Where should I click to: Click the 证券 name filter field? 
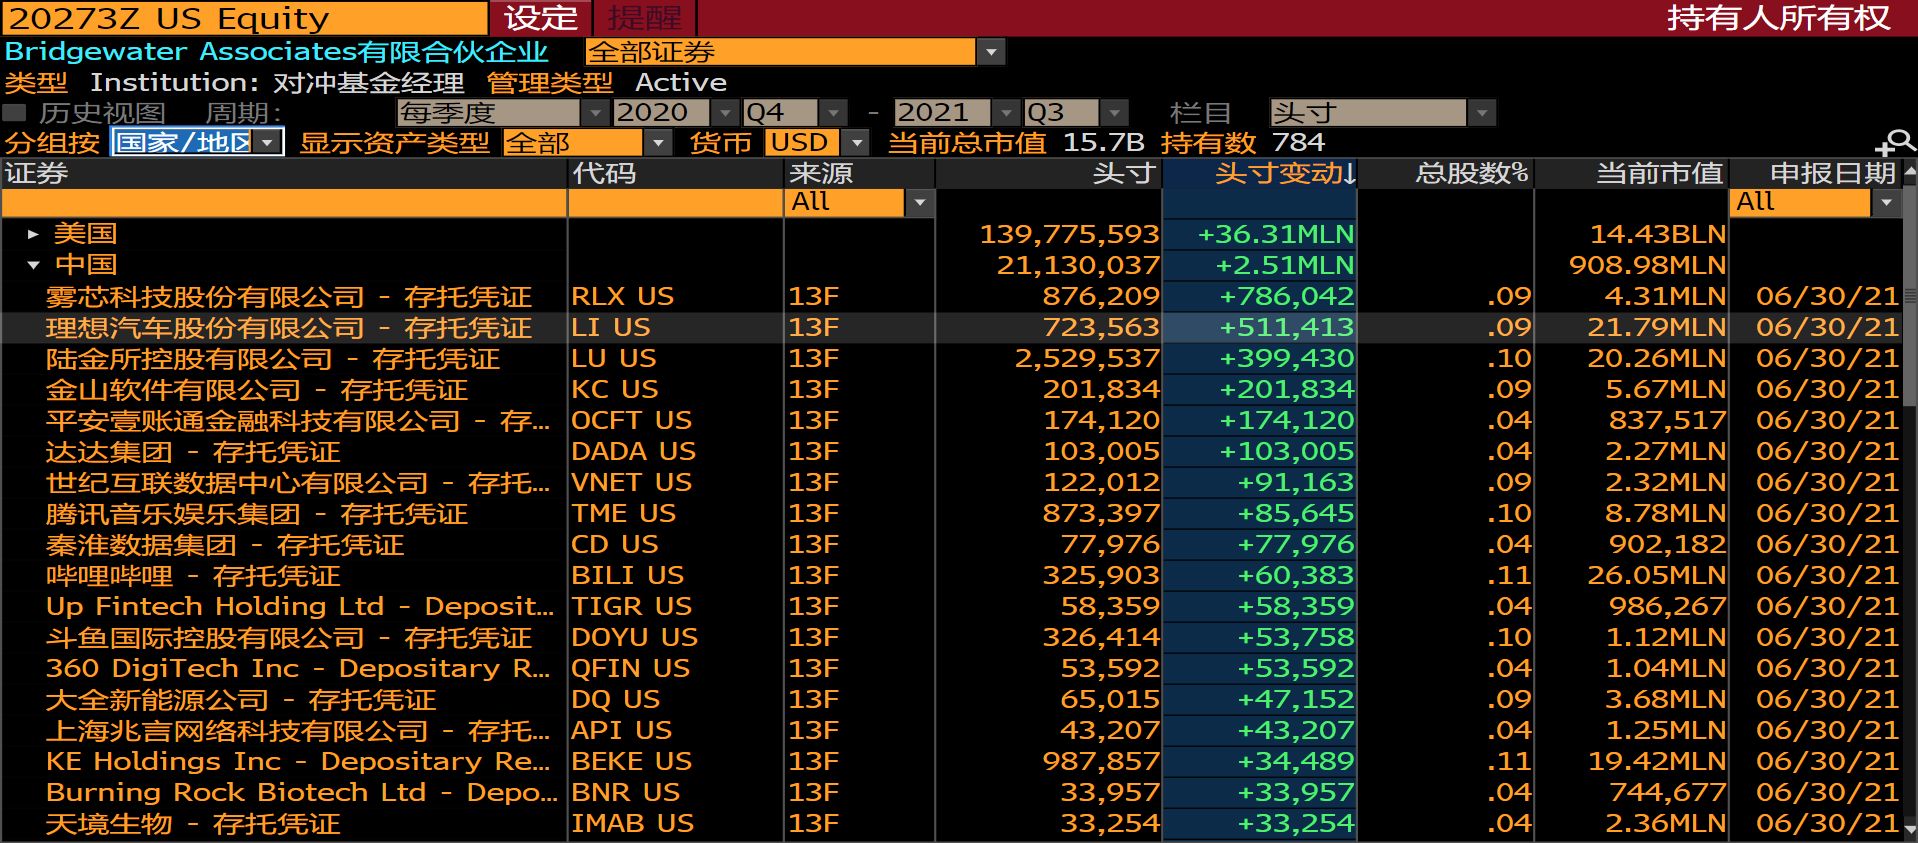[x=284, y=203]
